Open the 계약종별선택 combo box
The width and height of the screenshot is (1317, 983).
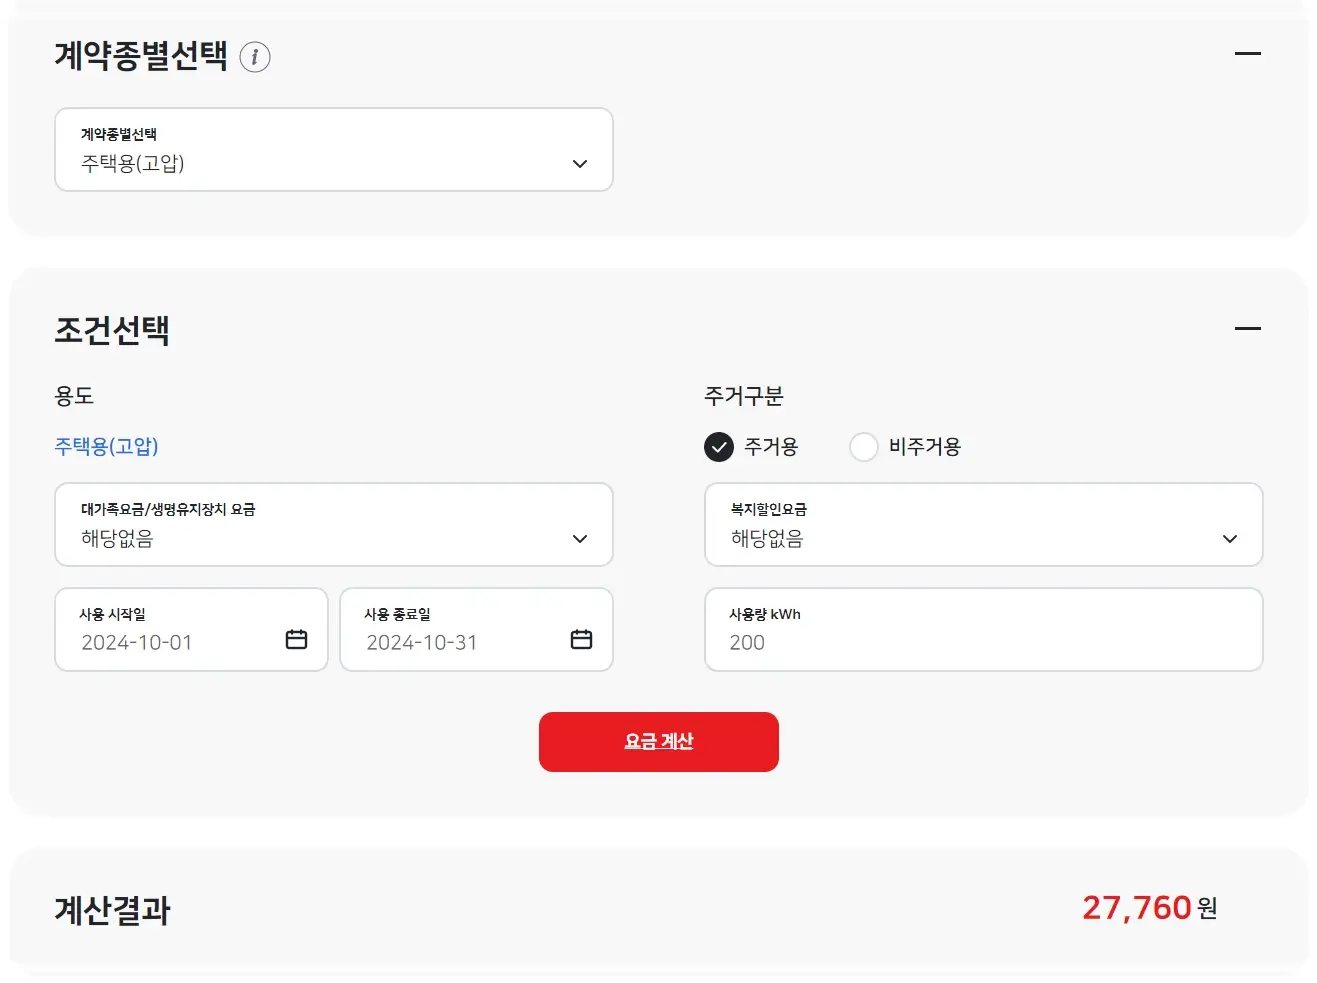pyautogui.click(x=334, y=150)
